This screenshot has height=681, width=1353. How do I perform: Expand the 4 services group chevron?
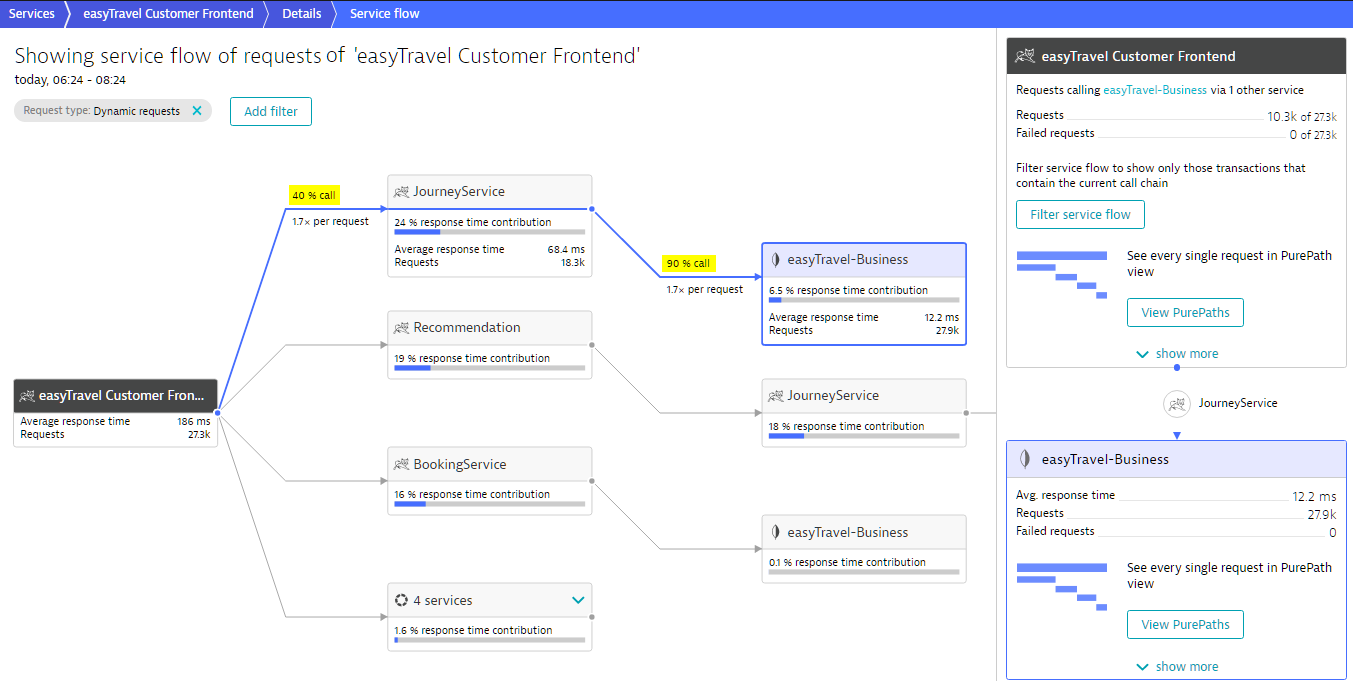click(577, 600)
